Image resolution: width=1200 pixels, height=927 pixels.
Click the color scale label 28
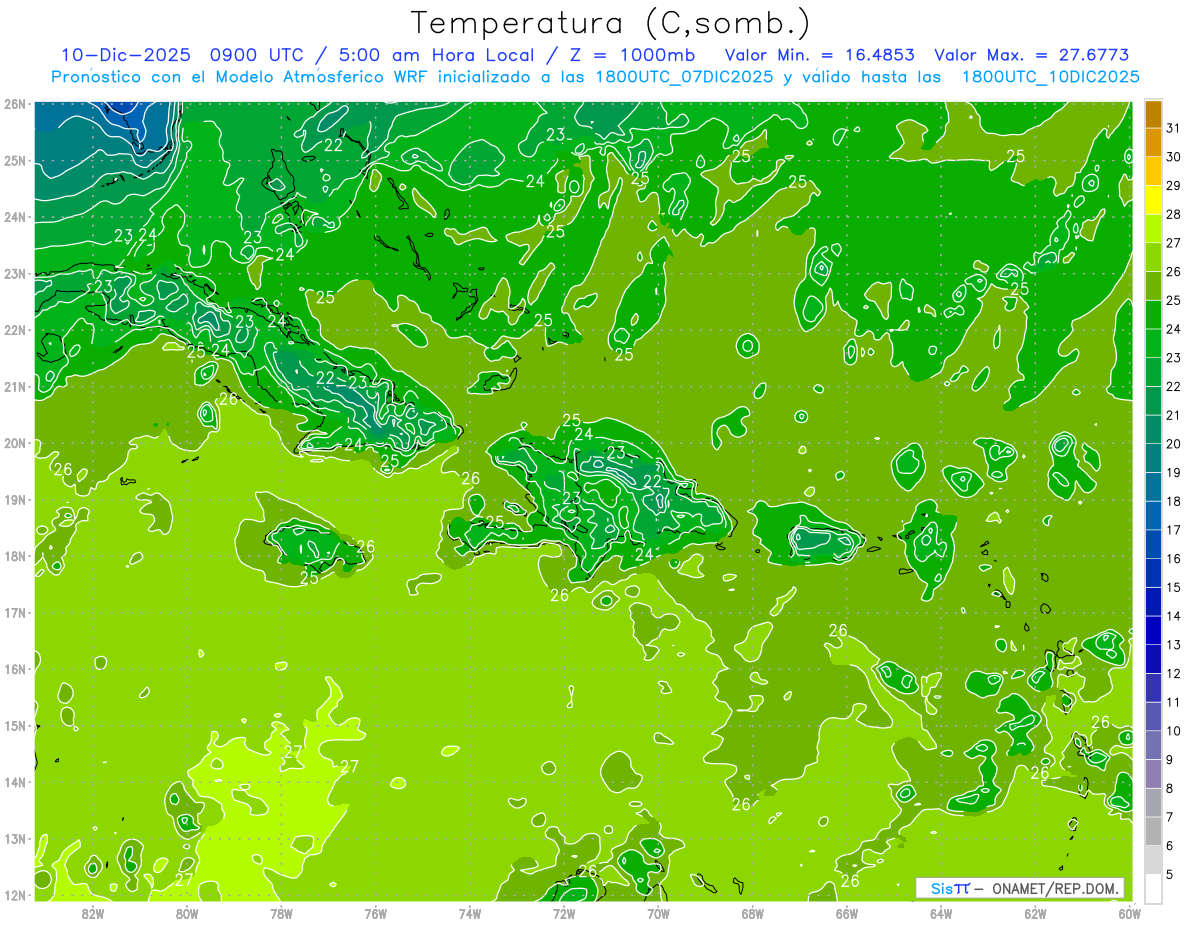click(1173, 214)
